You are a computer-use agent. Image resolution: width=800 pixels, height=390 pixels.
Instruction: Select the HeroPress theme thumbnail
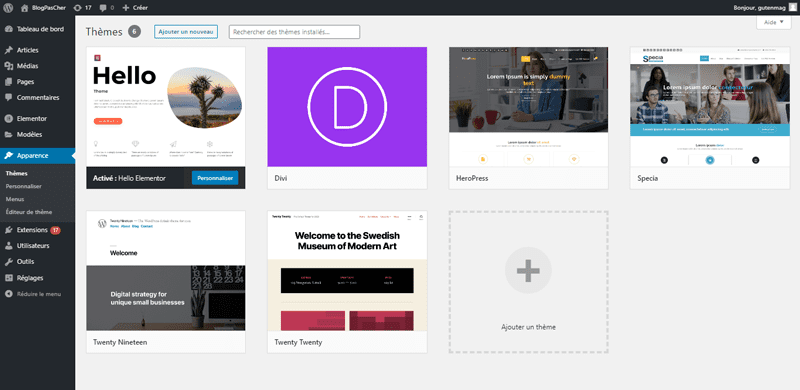[529, 107]
